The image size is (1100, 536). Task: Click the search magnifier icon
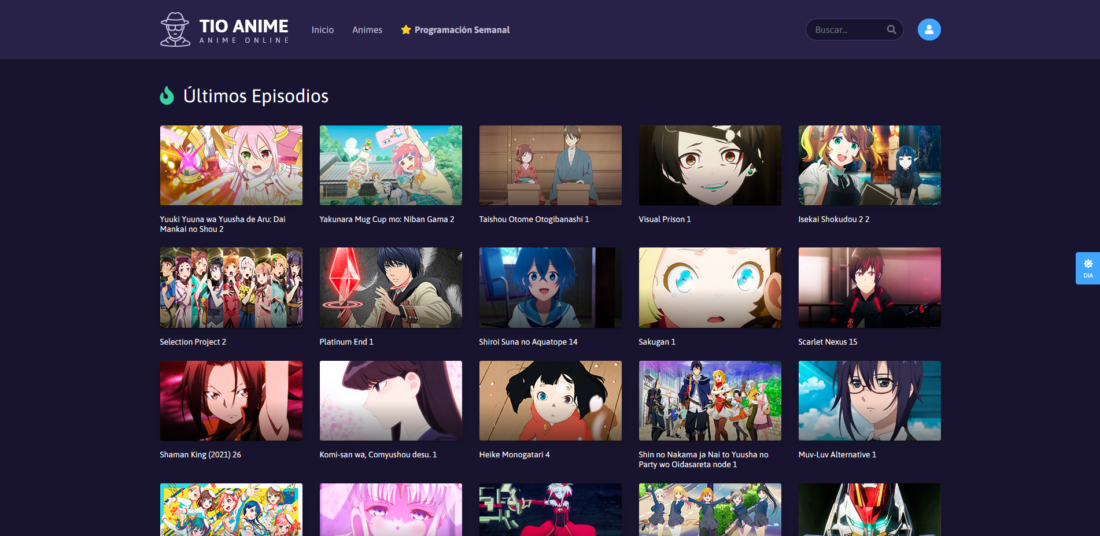[891, 29]
